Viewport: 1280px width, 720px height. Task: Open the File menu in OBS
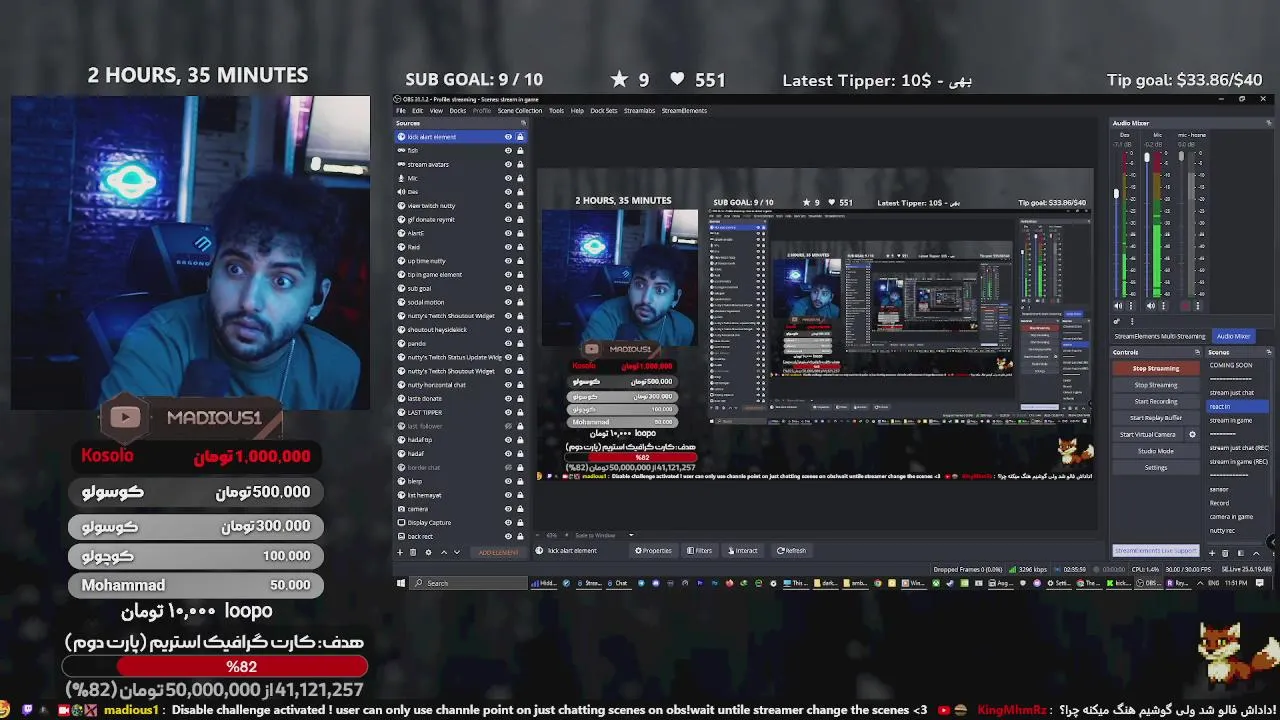coord(401,111)
